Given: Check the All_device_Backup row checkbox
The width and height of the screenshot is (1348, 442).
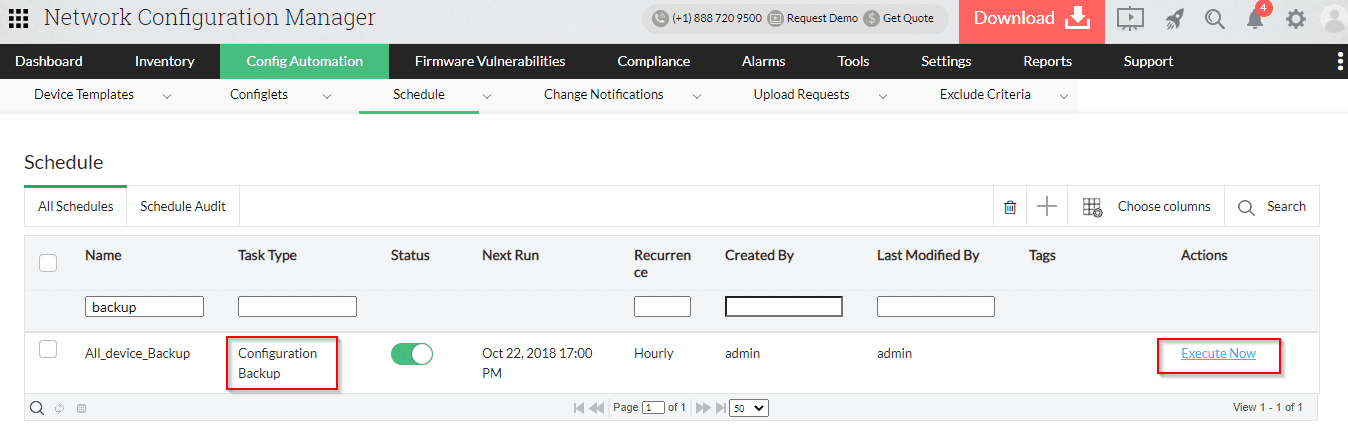Looking at the screenshot, I should pos(47,350).
